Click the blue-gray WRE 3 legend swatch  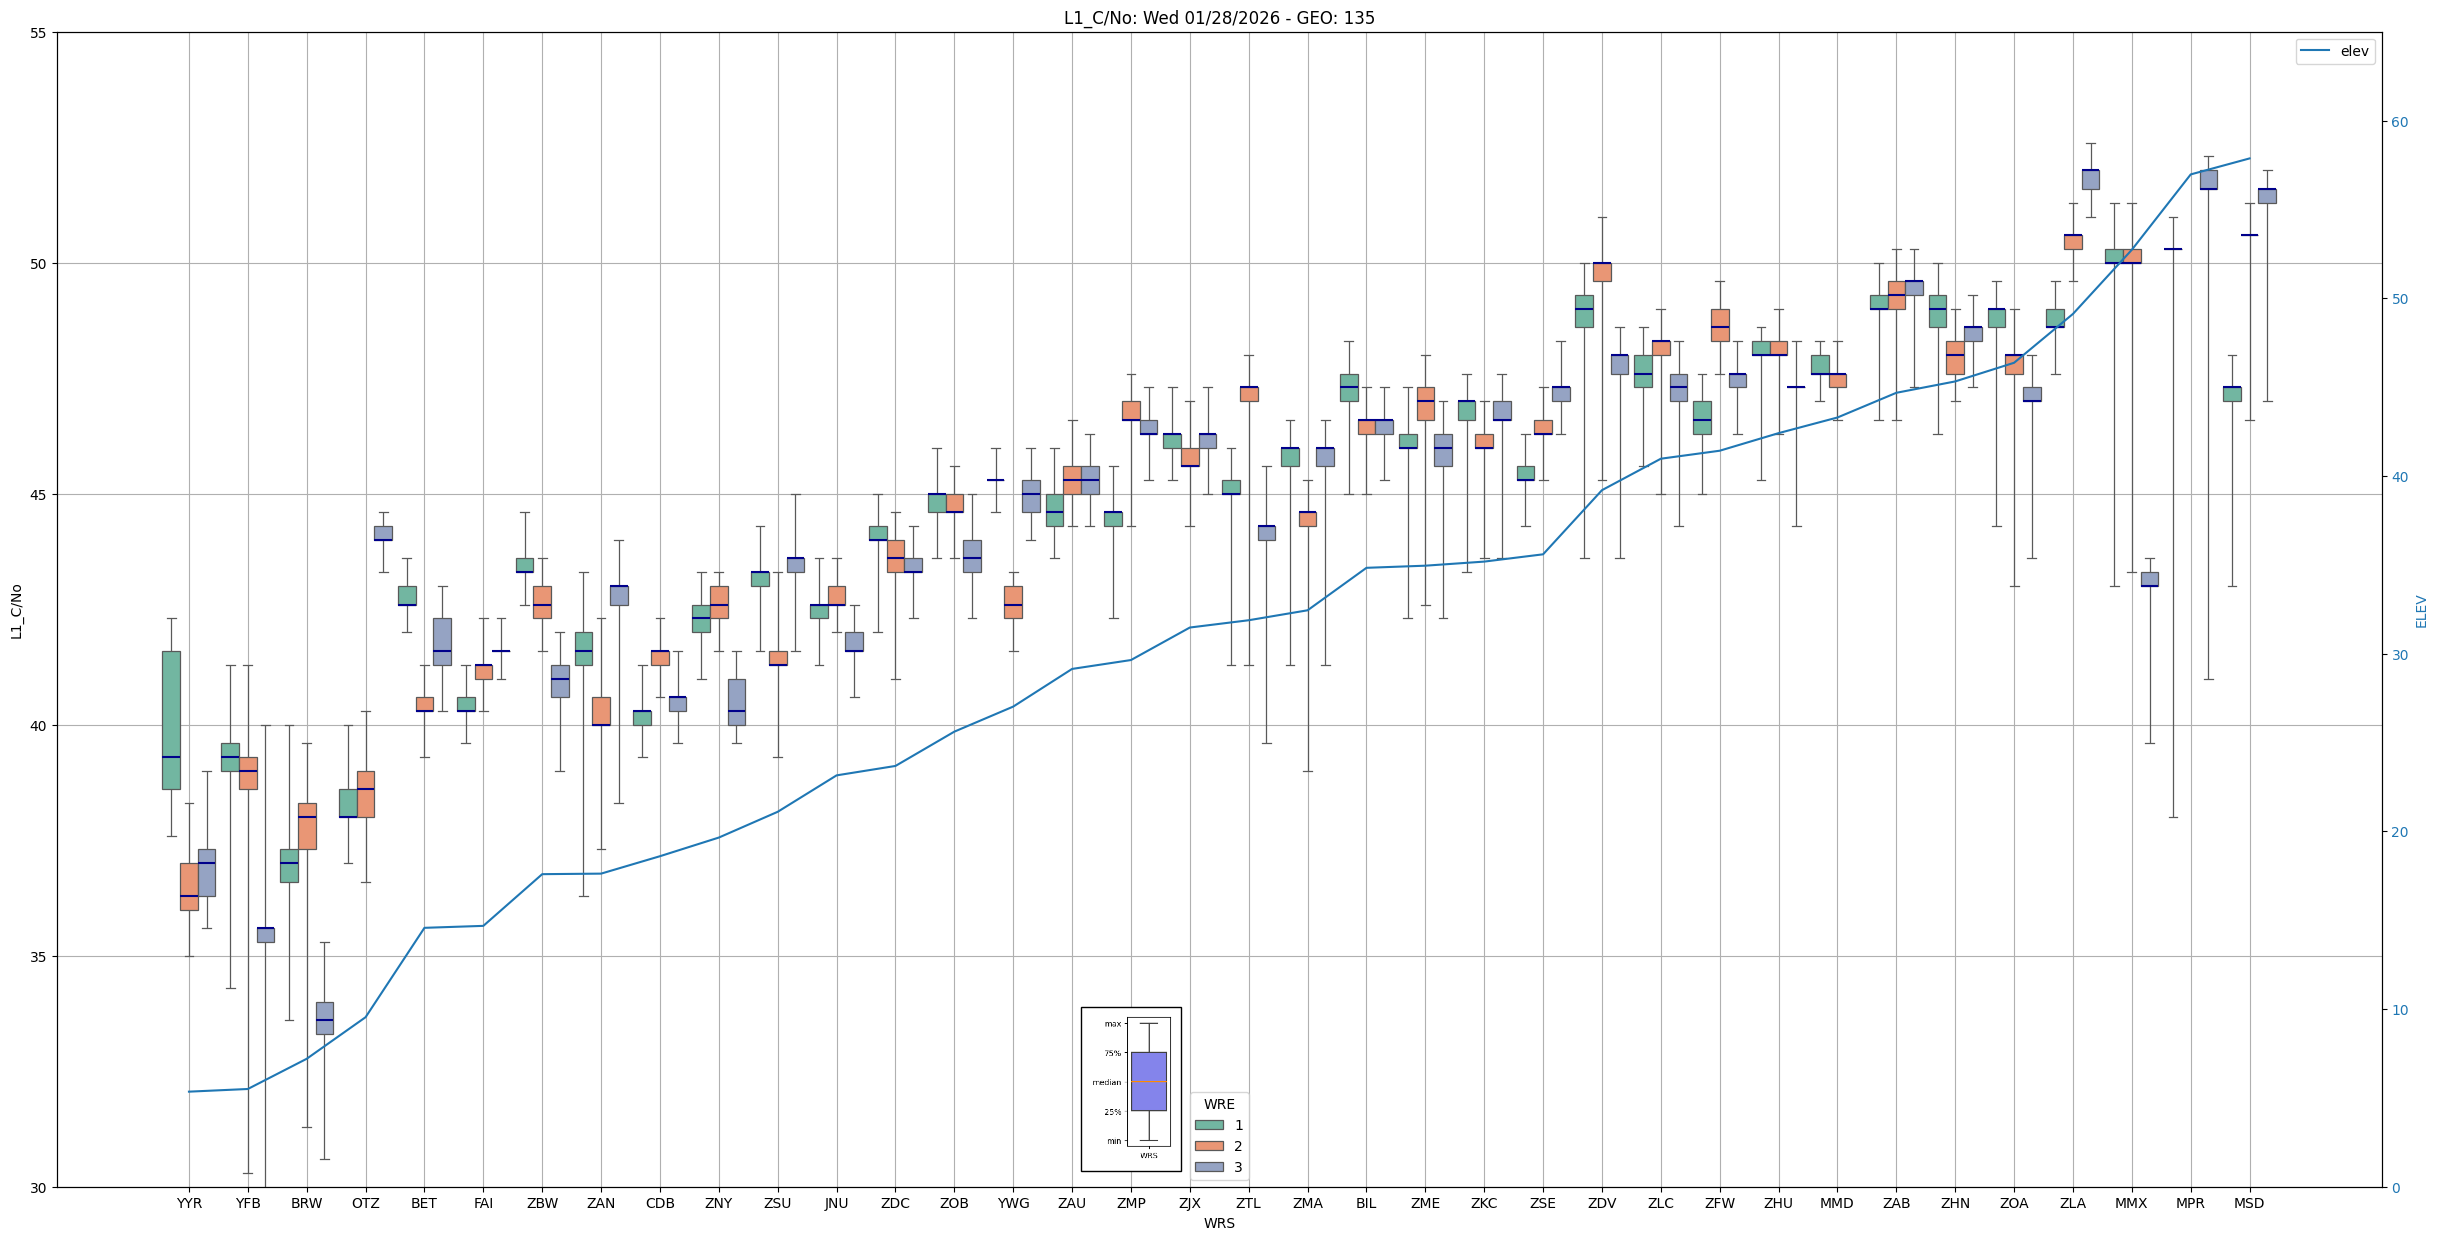tap(1209, 1167)
